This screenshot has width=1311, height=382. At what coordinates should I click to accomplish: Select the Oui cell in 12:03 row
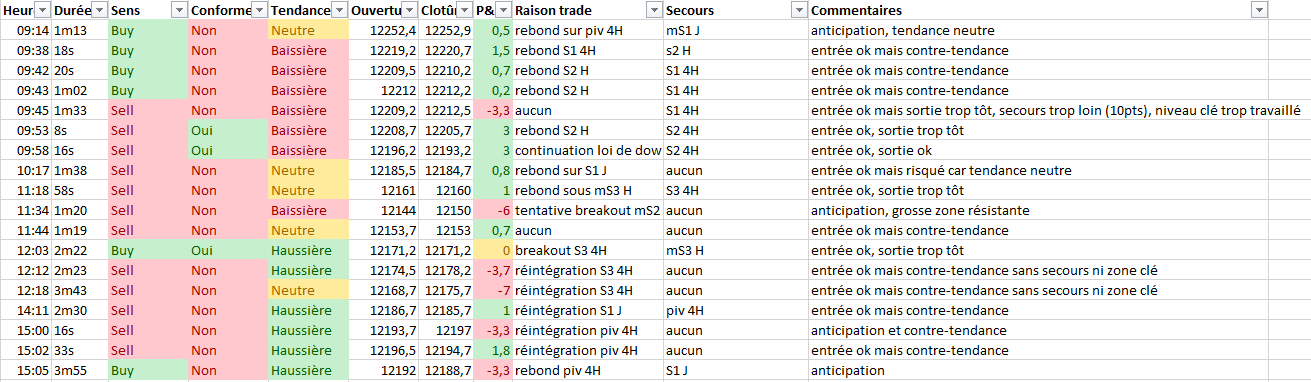click(228, 251)
